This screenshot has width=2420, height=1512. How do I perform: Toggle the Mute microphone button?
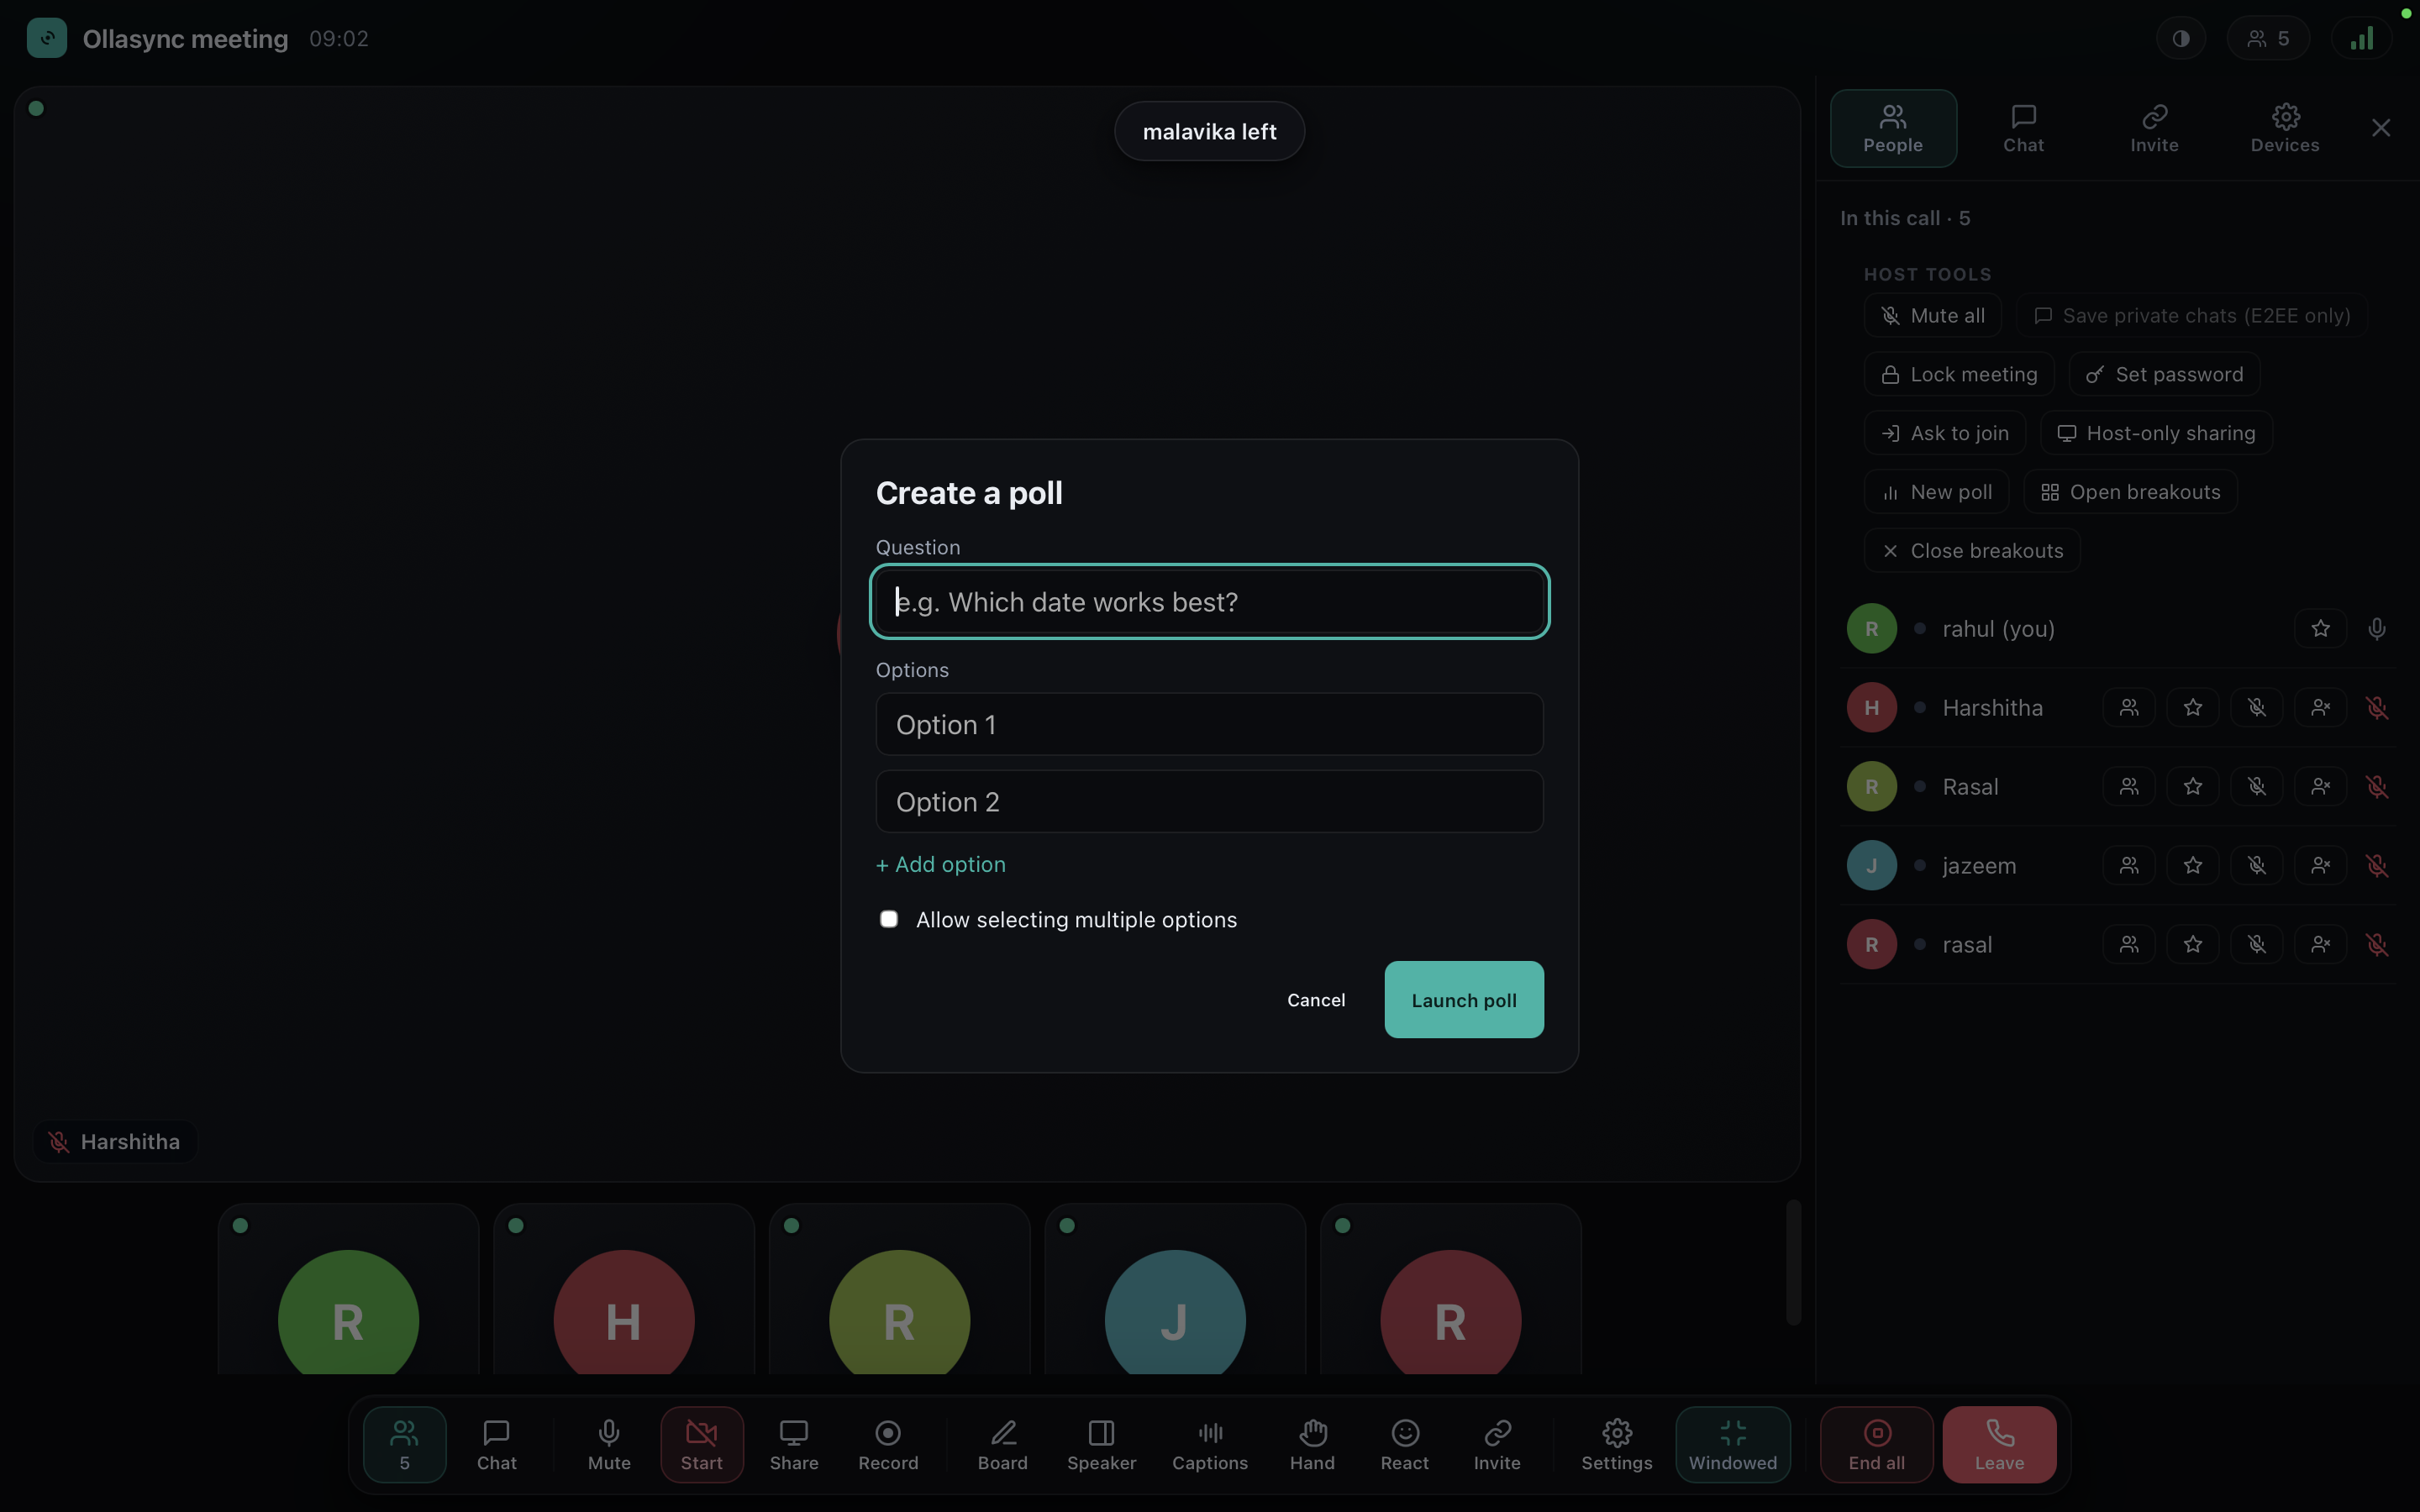tap(608, 1444)
